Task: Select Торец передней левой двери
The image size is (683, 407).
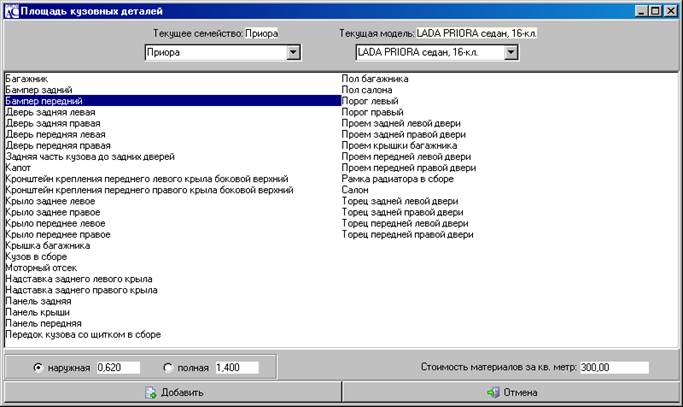Action: [405, 224]
